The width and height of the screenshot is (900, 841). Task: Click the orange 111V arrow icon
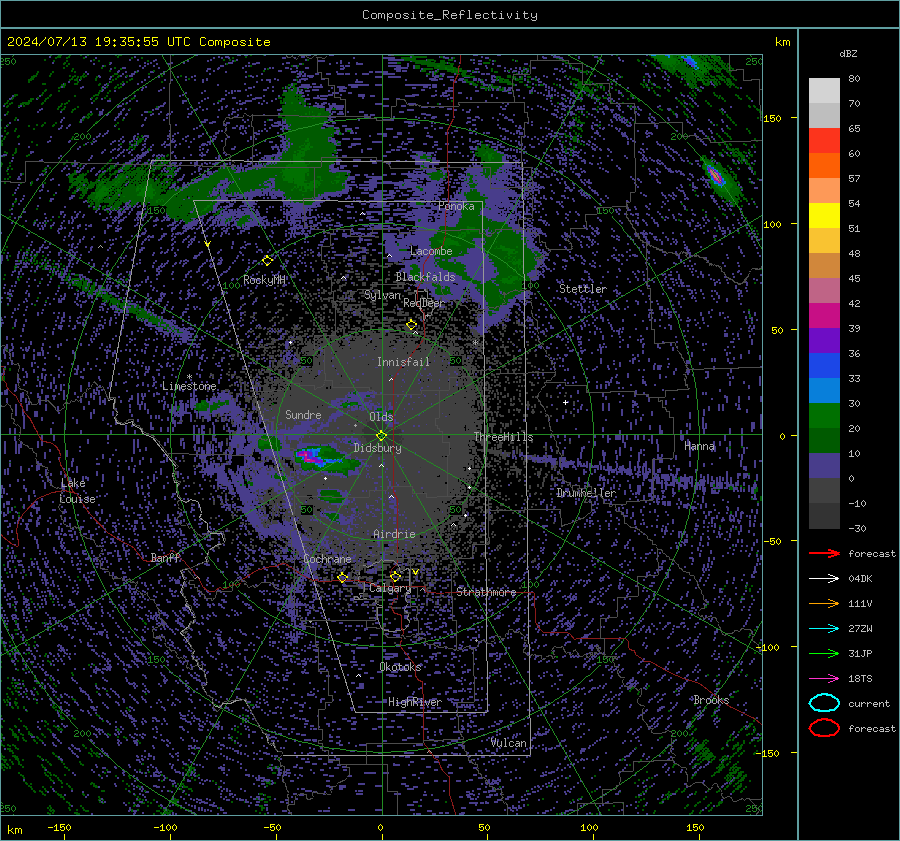pos(824,603)
